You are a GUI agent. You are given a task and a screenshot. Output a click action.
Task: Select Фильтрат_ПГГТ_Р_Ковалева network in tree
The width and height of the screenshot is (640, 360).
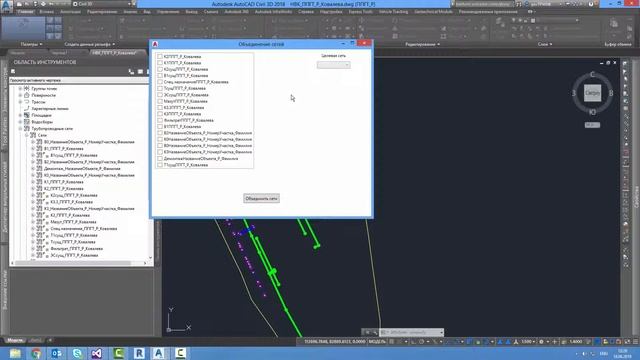76,249
